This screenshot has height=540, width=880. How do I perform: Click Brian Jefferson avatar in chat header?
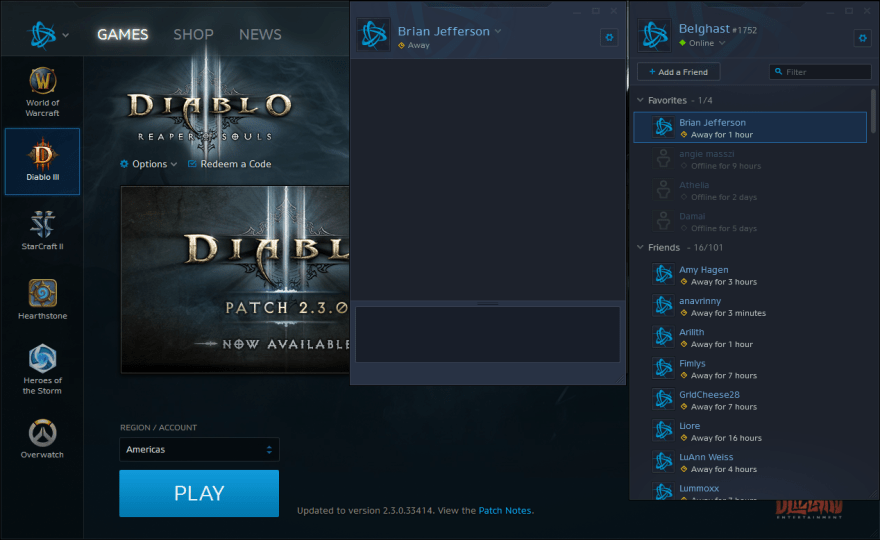pos(374,35)
